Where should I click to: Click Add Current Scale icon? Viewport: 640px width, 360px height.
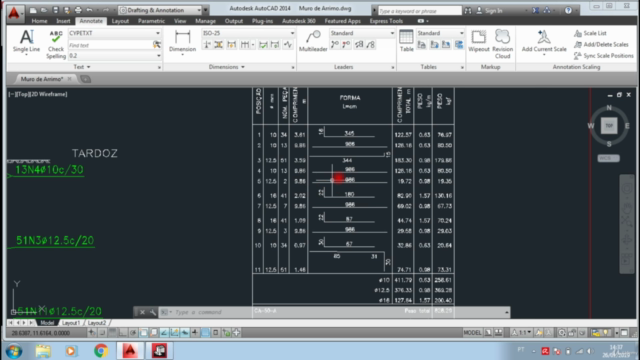544,41
